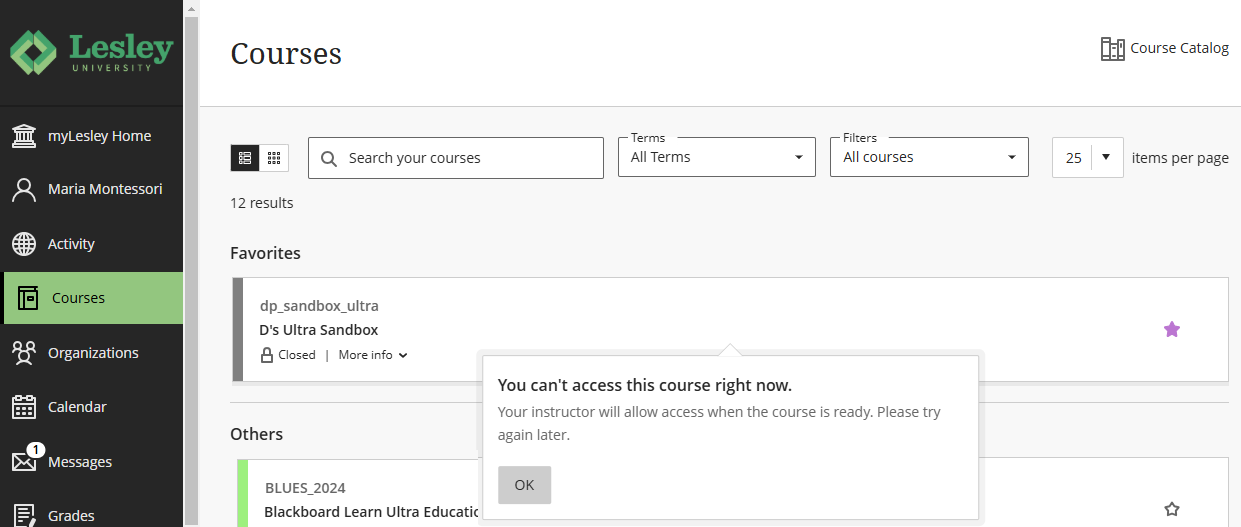Screen dimensions: 1241x527
Task: Click the Messages envelope icon with badge
Action: (26, 459)
